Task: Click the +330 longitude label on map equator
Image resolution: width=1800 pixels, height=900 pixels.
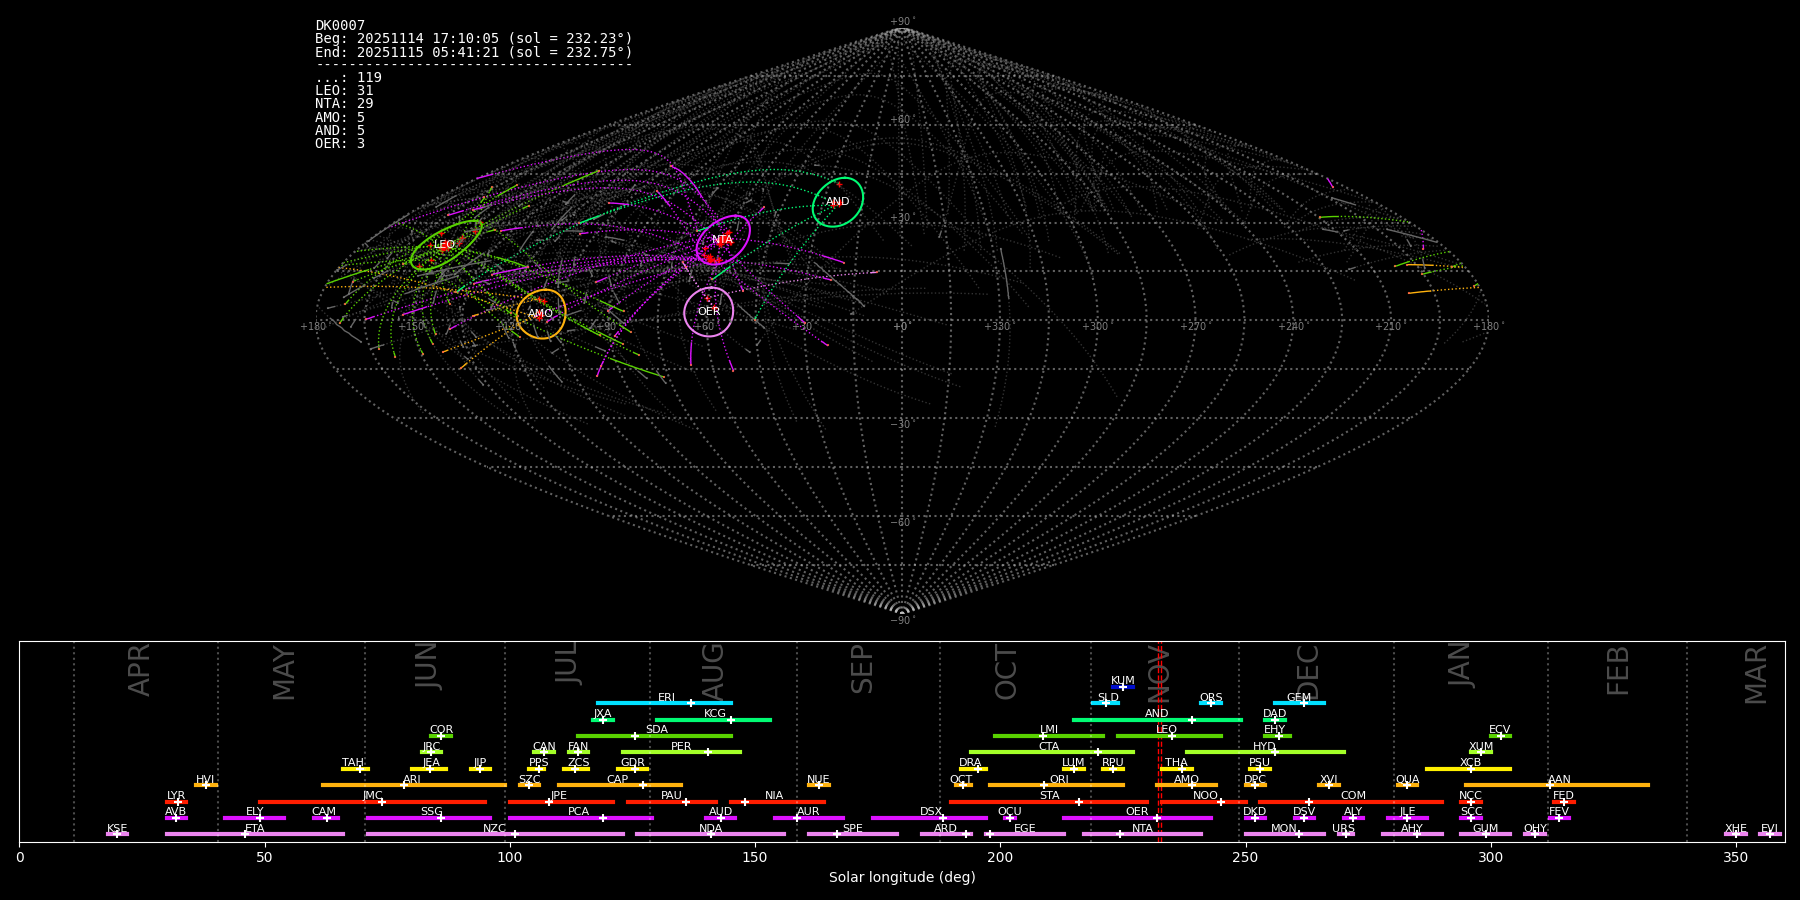Action: point(997,327)
